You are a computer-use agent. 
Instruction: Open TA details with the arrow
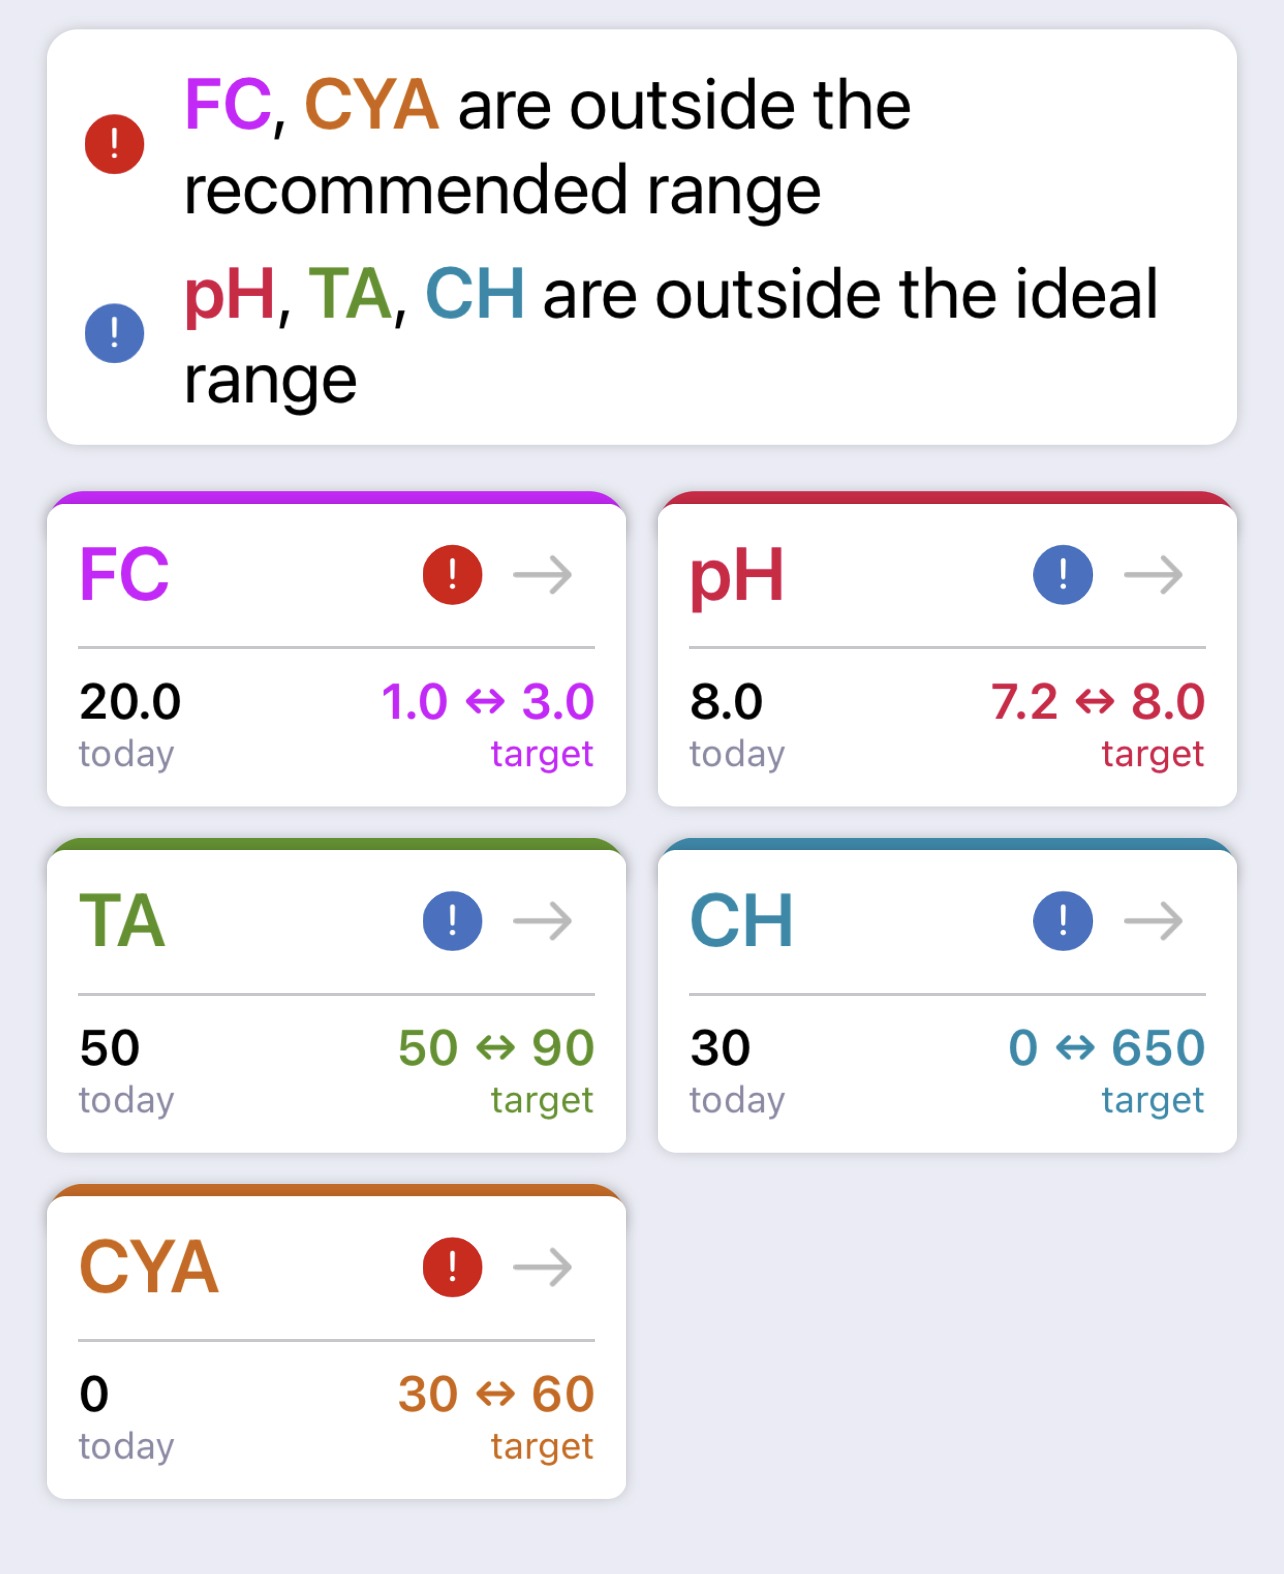(x=542, y=921)
